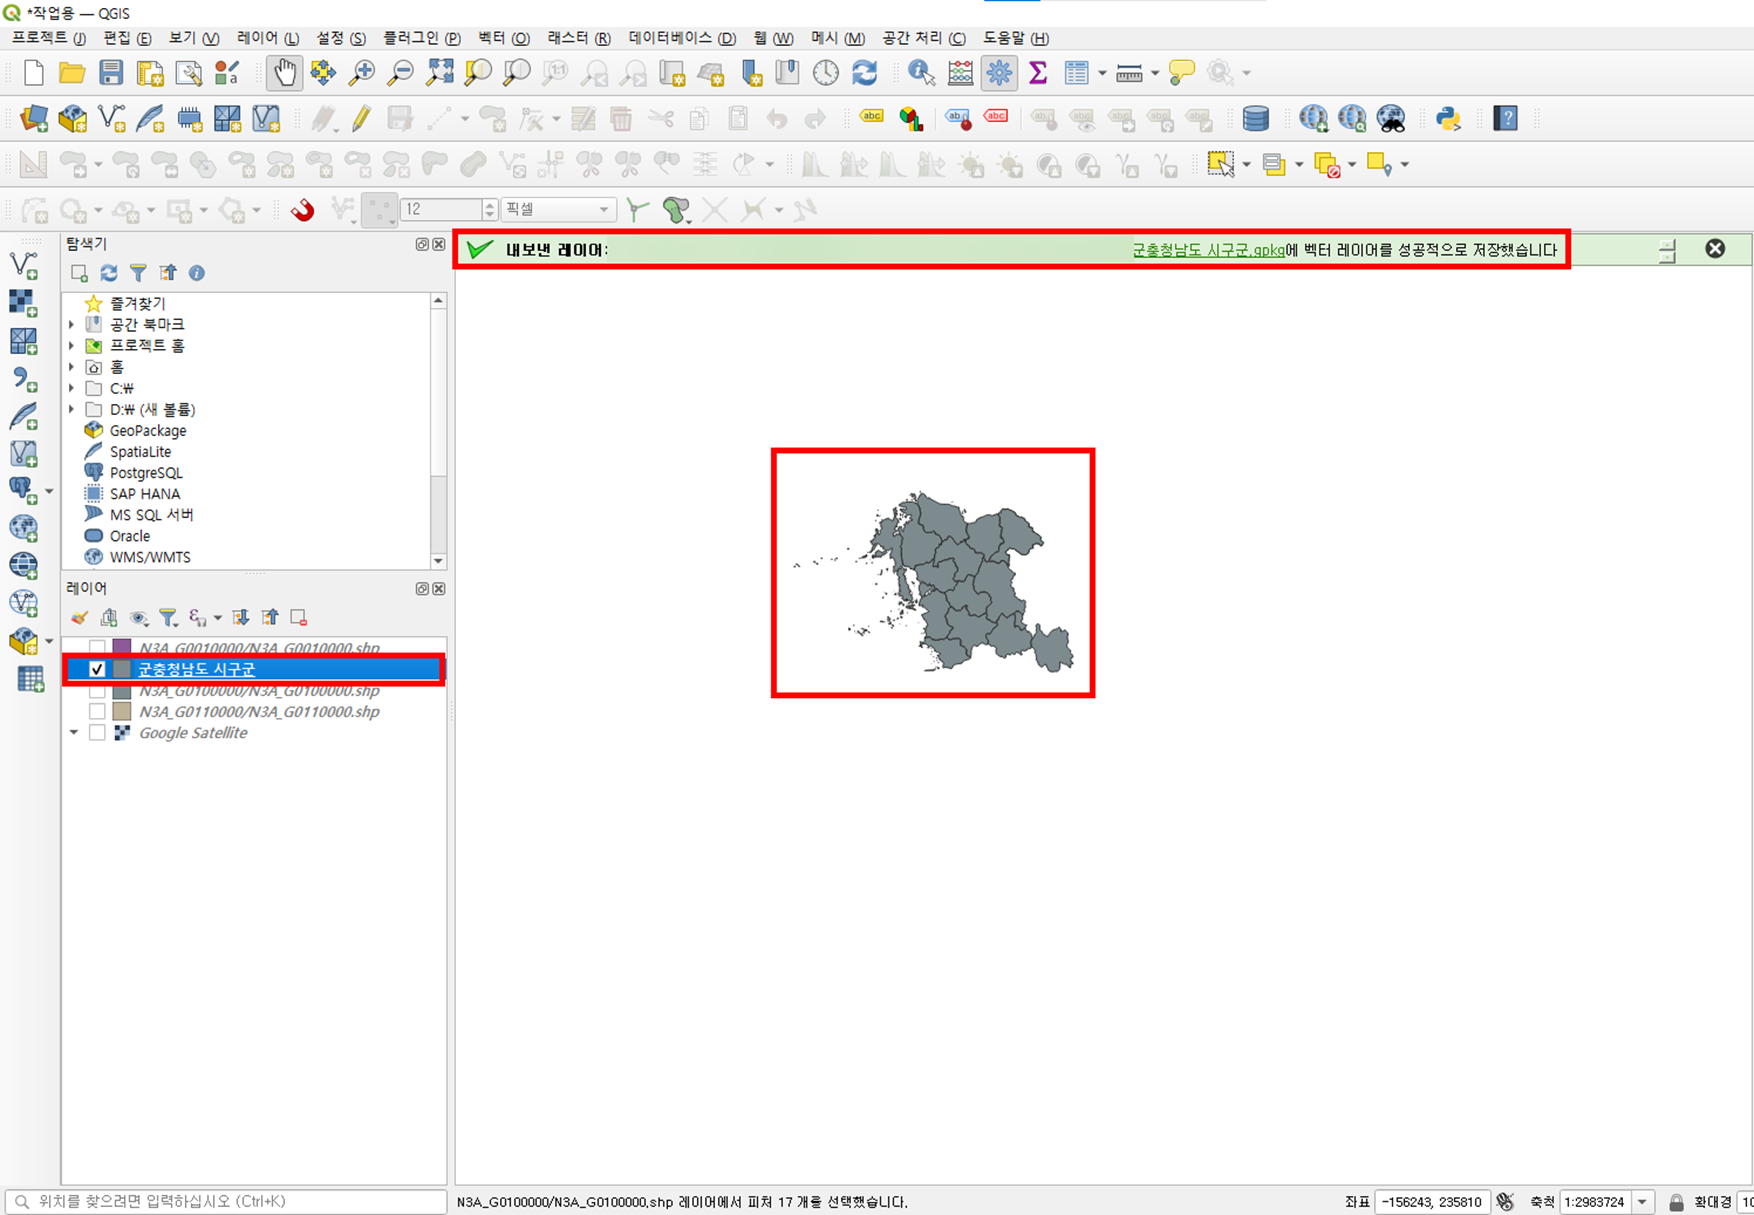Viewport: 1754px width, 1215px height.
Task: Click the Layer Labeling Options abc icon
Action: tap(872, 119)
